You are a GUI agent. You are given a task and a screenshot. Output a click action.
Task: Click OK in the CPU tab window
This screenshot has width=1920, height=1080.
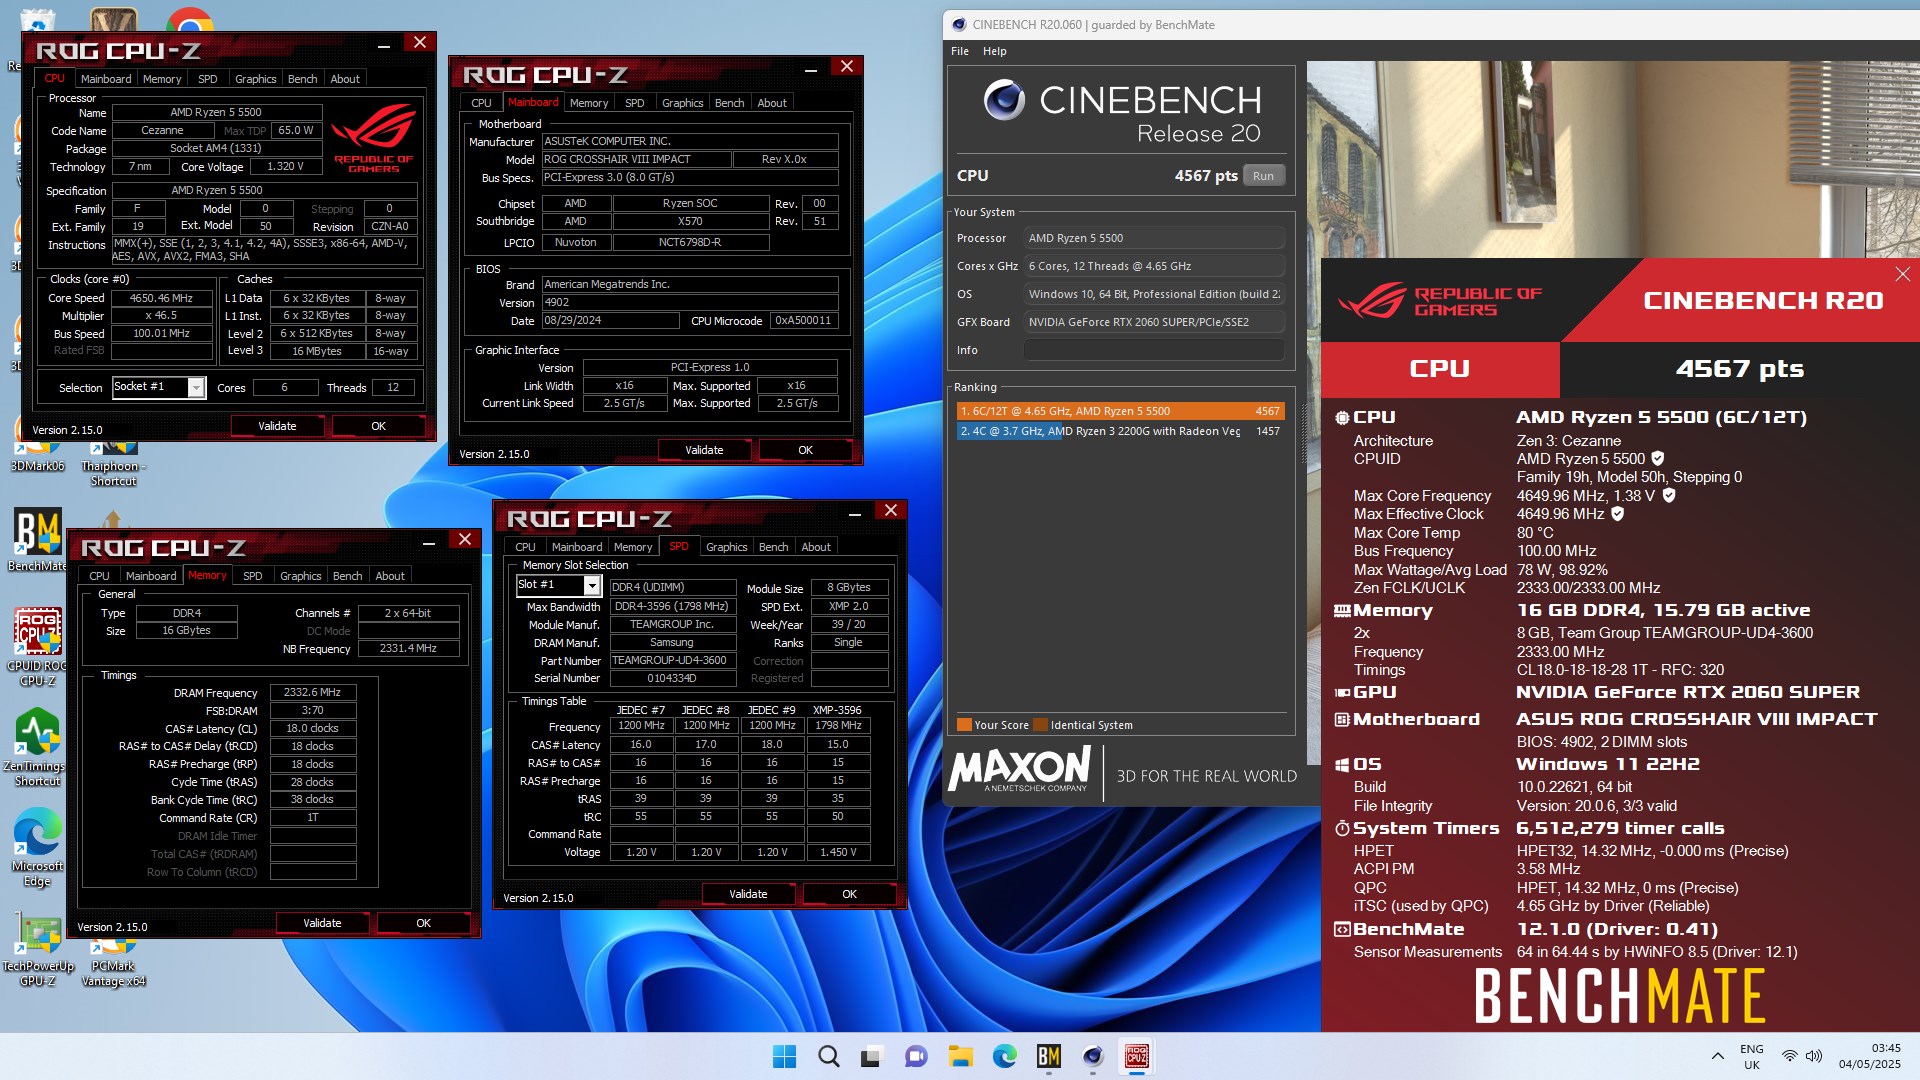pos(378,426)
